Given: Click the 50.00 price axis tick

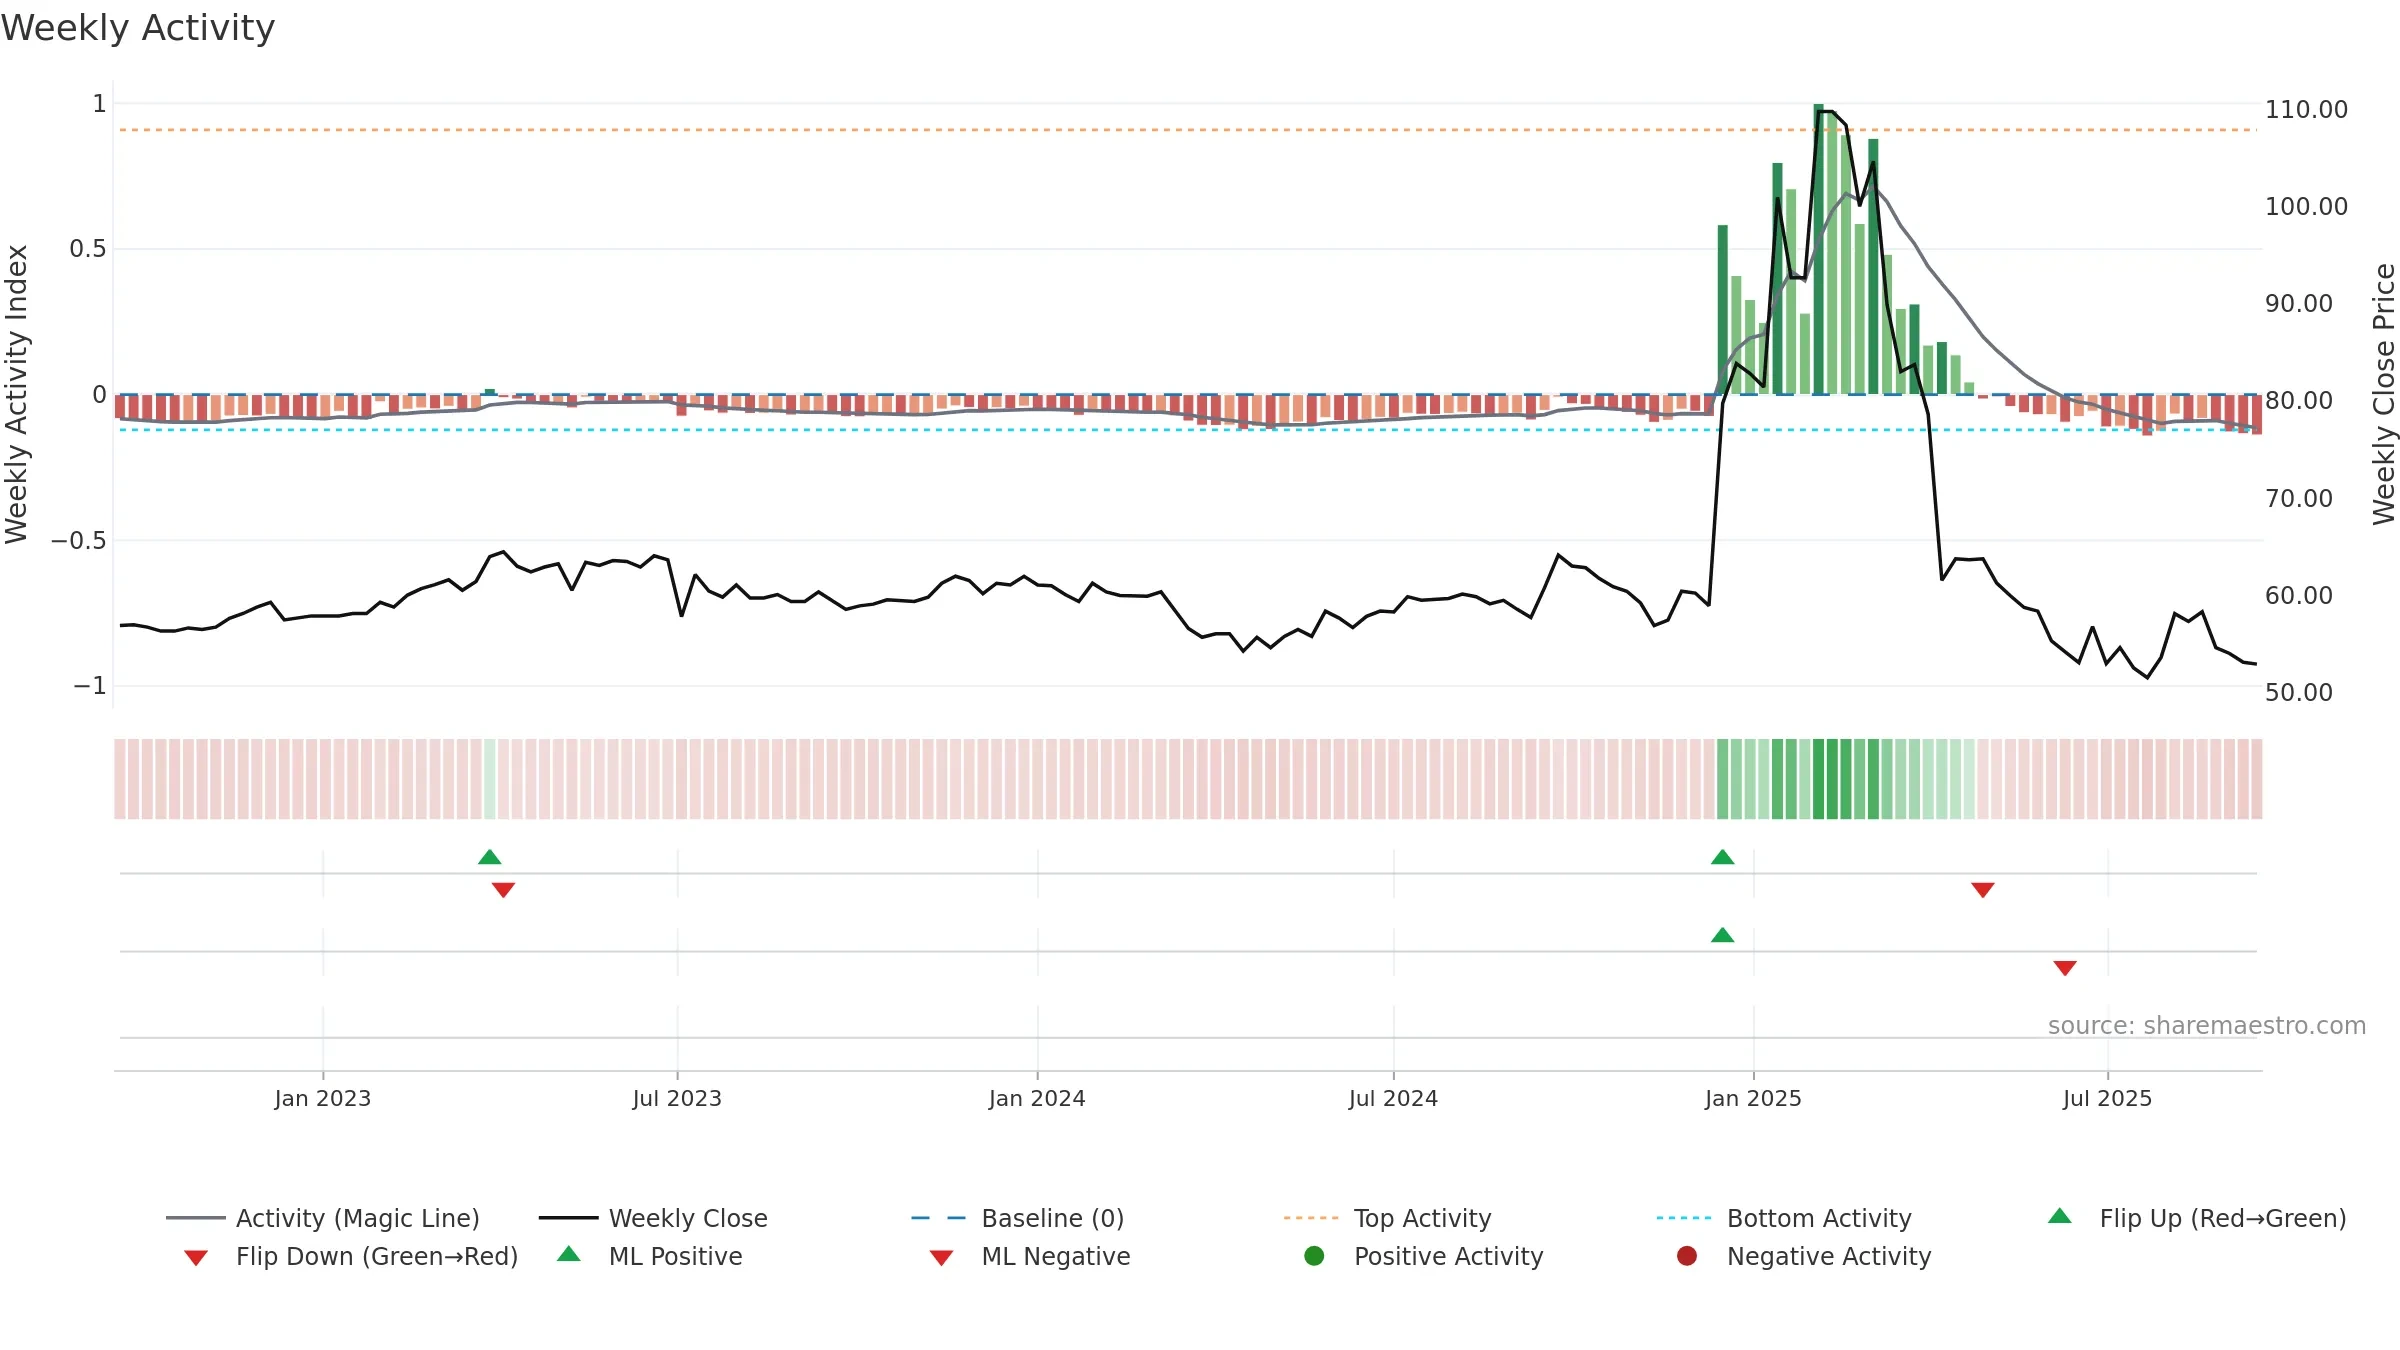Looking at the screenshot, I should (2298, 692).
